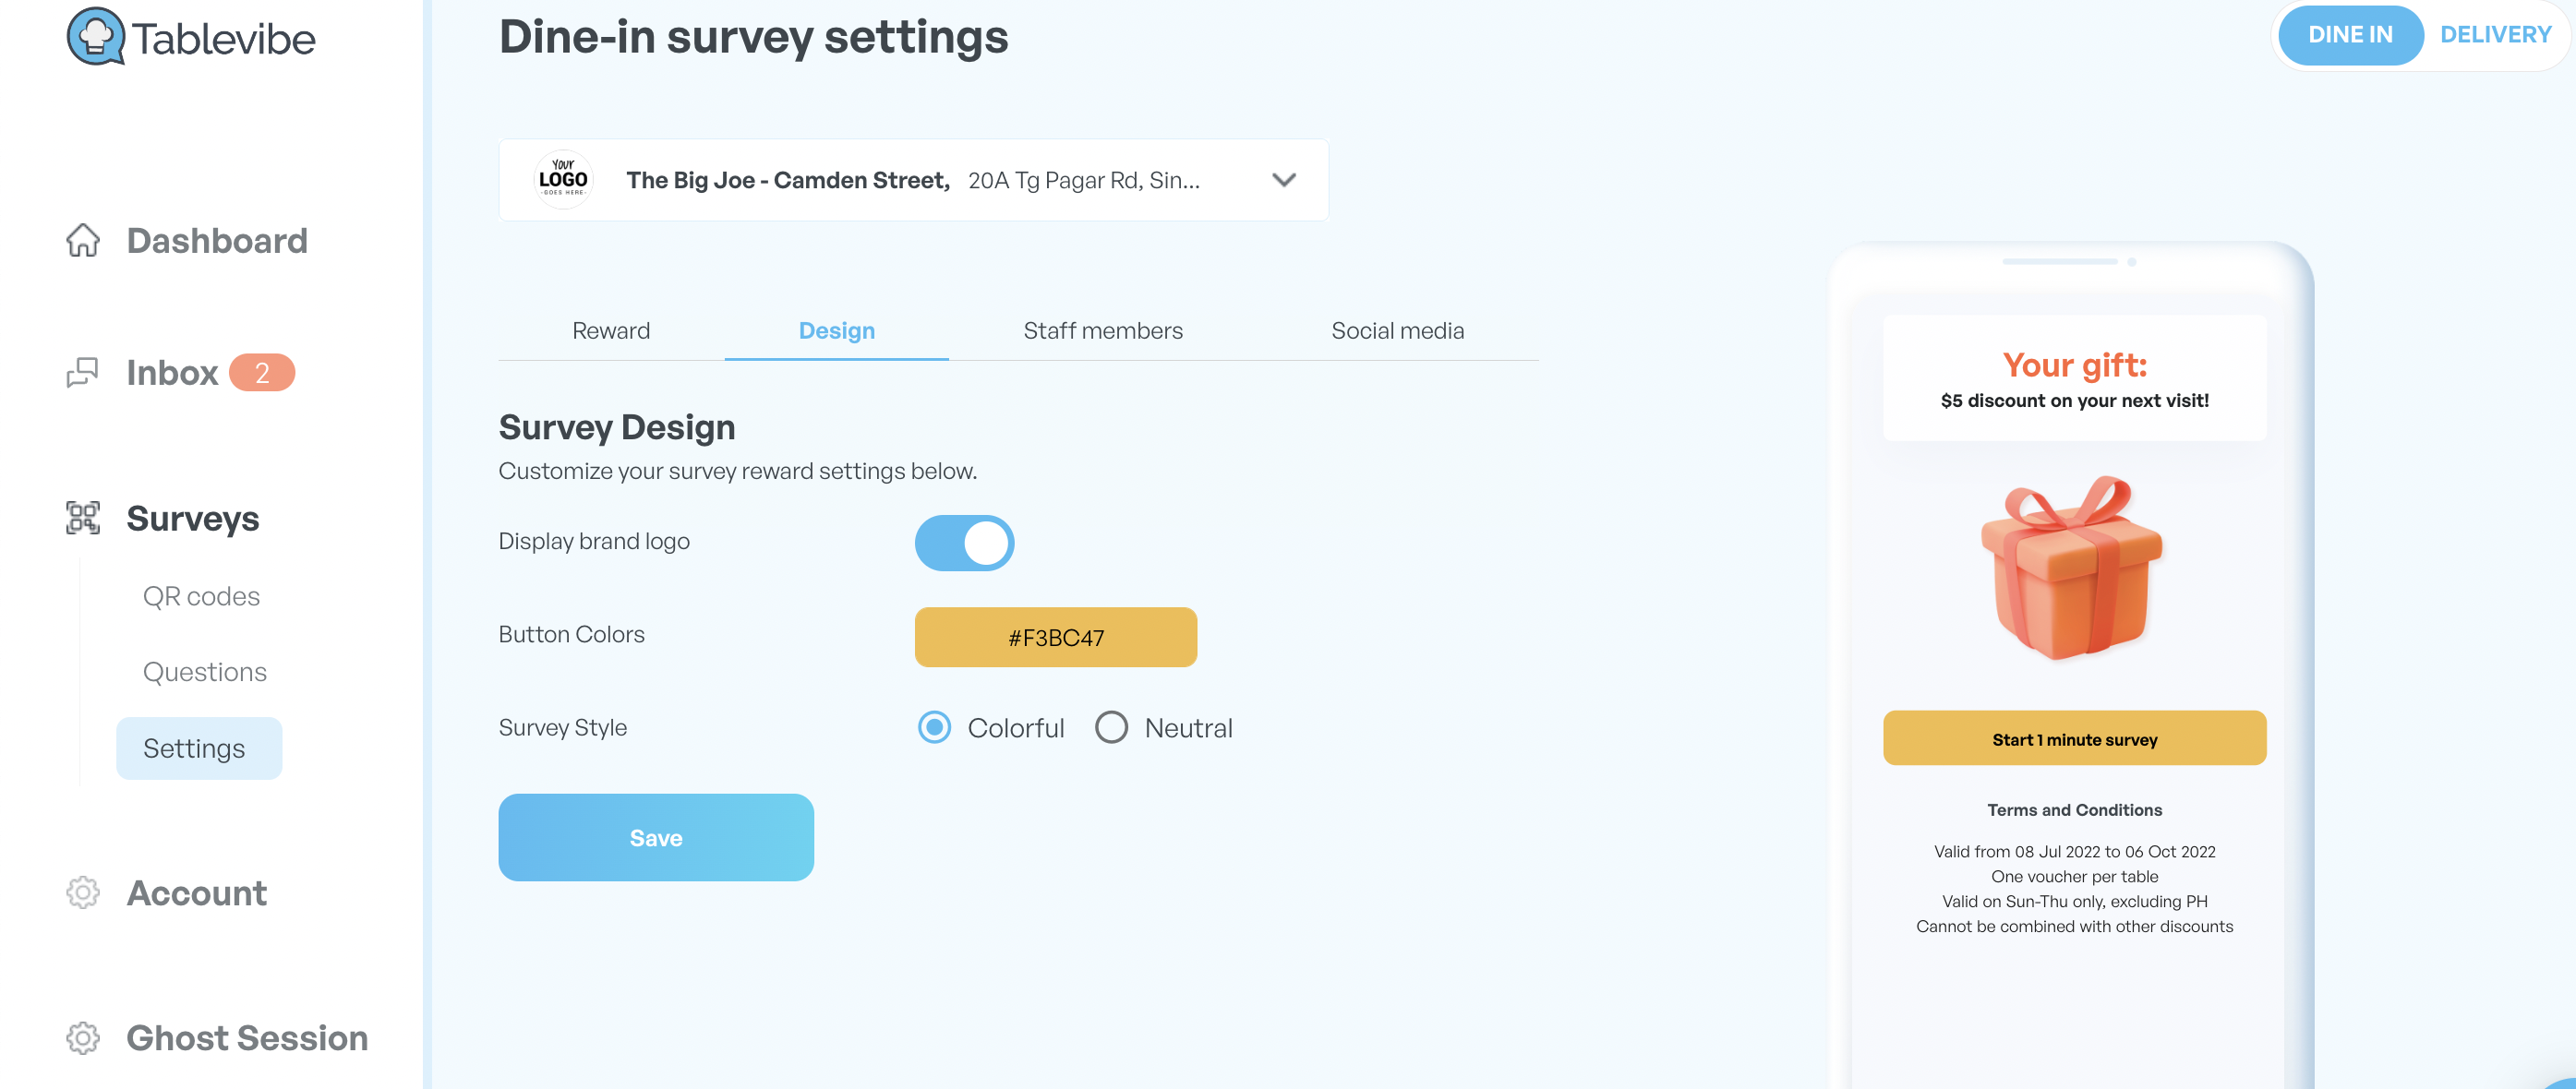Click 'Valid on Sun-Thu only, excluding PH'
The width and height of the screenshot is (2576, 1089).
[2074, 902]
